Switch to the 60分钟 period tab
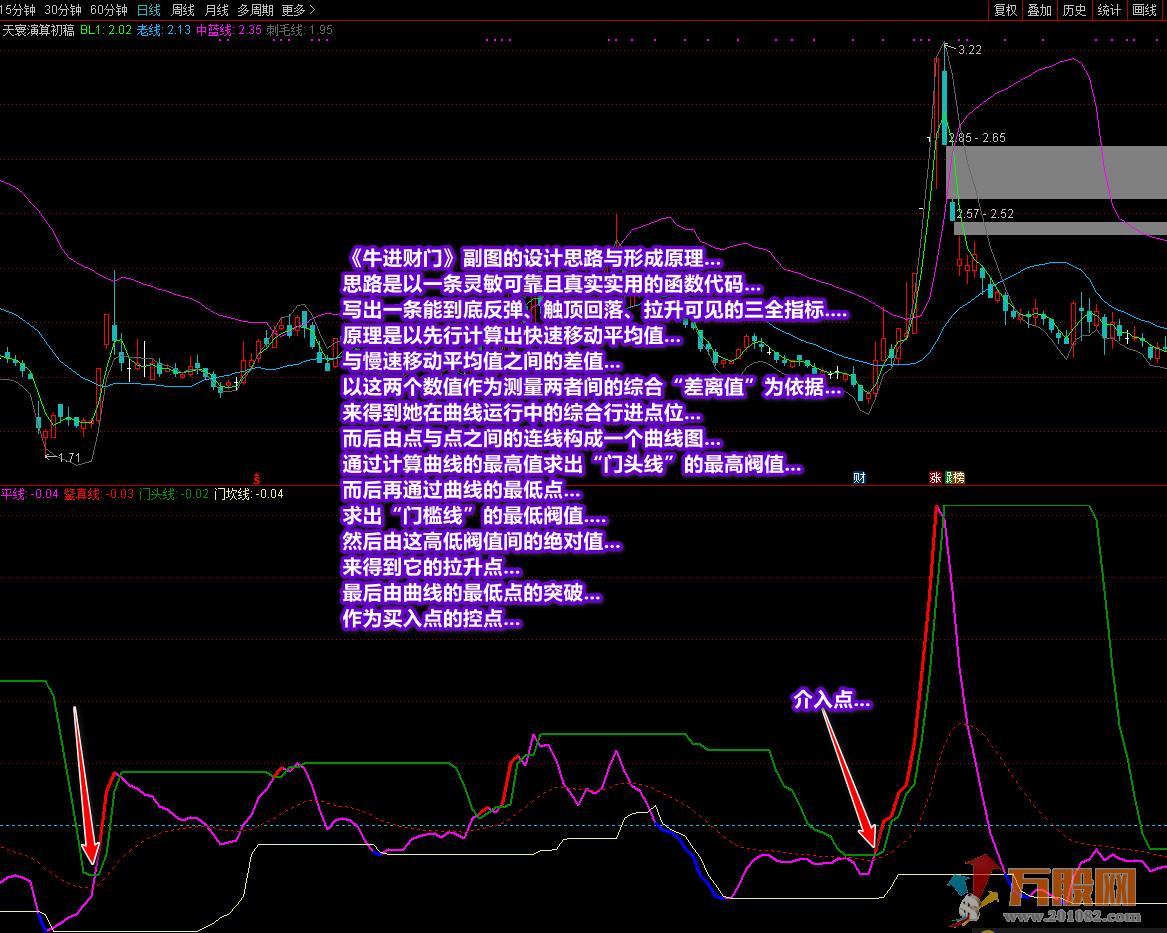The image size is (1167, 933). pyautogui.click(x=109, y=10)
